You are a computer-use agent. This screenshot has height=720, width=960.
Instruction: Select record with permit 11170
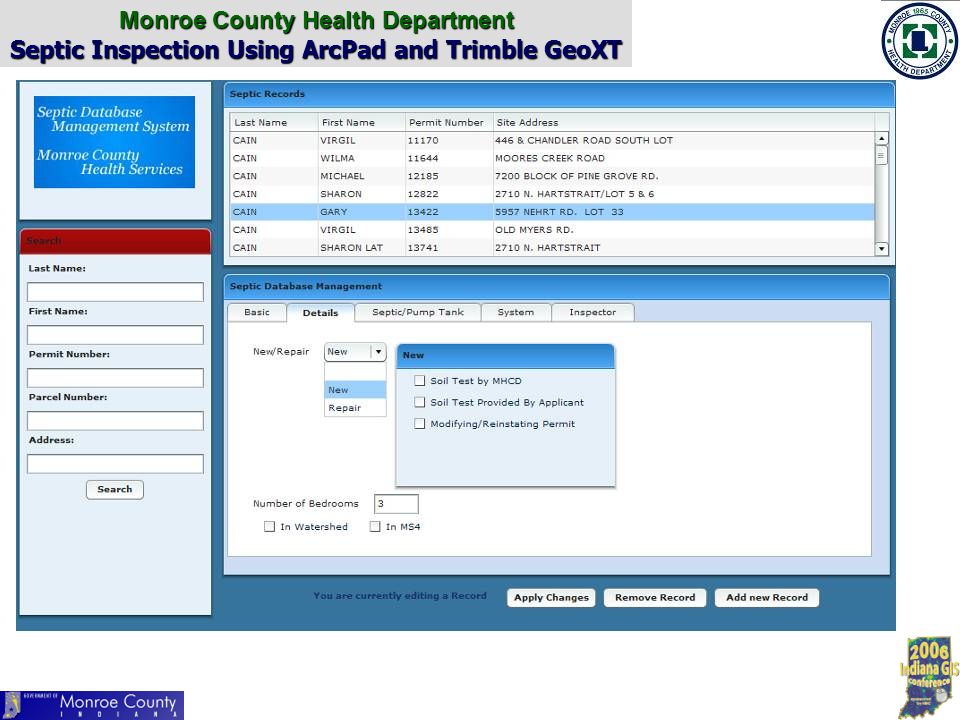tap(552, 140)
